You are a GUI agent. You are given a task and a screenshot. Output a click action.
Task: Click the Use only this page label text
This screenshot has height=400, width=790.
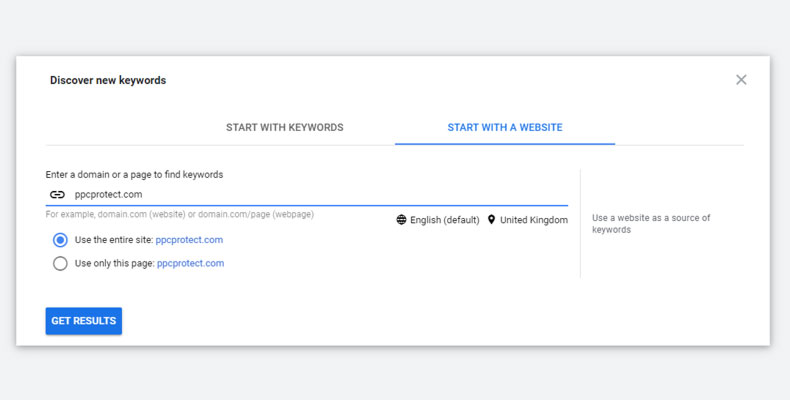point(115,263)
